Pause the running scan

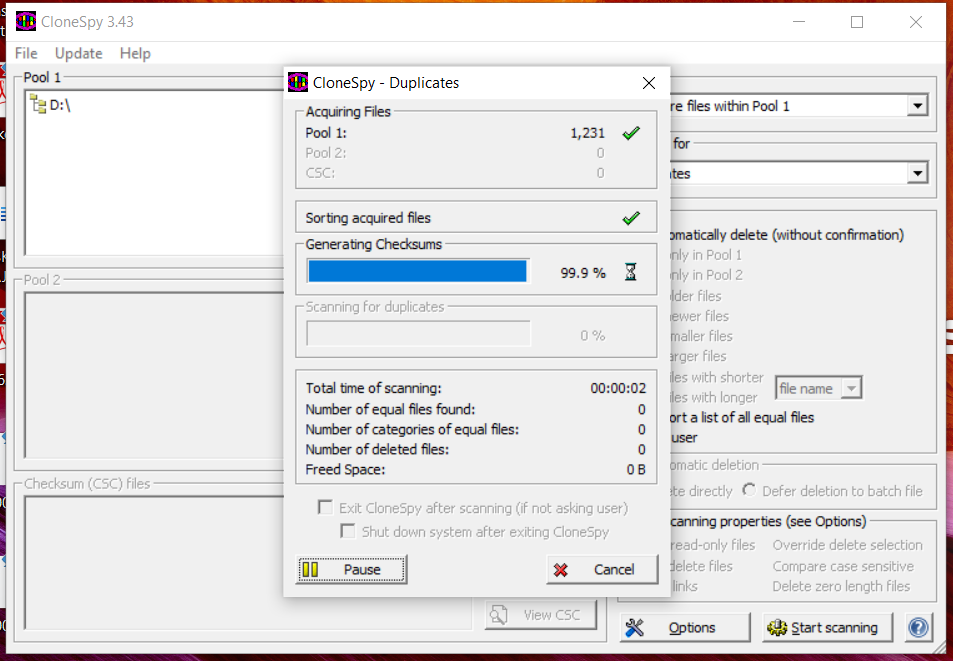pyautogui.click(x=351, y=569)
